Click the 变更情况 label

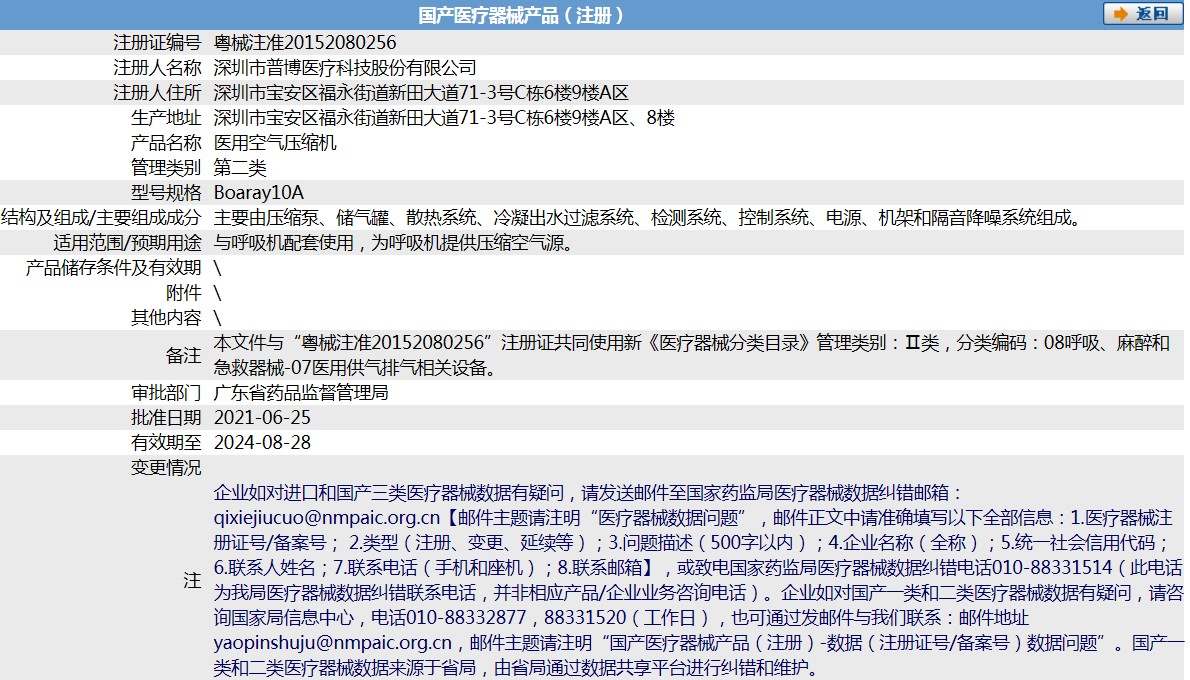(166, 468)
